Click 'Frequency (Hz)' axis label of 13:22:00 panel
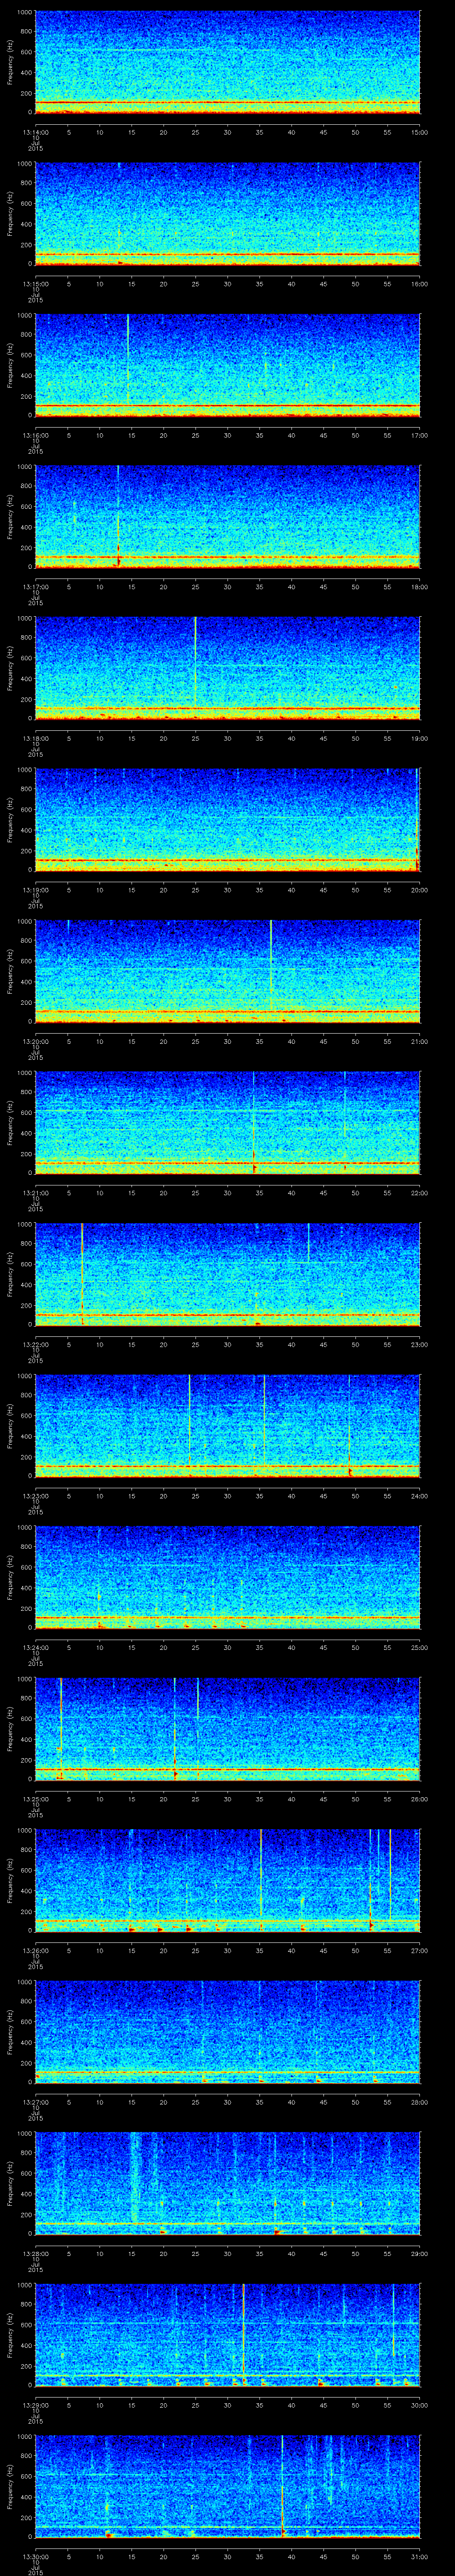This screenshot has width=455, height=2576. point(10,1274)
